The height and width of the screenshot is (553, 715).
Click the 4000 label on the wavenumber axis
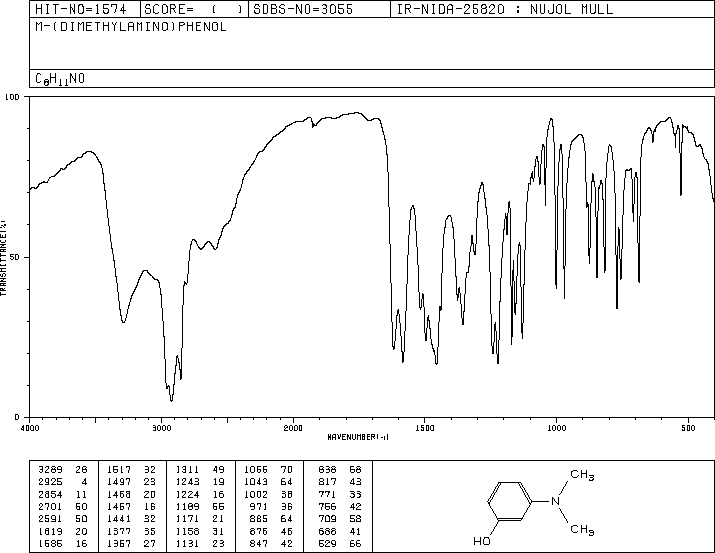[30, 428]
